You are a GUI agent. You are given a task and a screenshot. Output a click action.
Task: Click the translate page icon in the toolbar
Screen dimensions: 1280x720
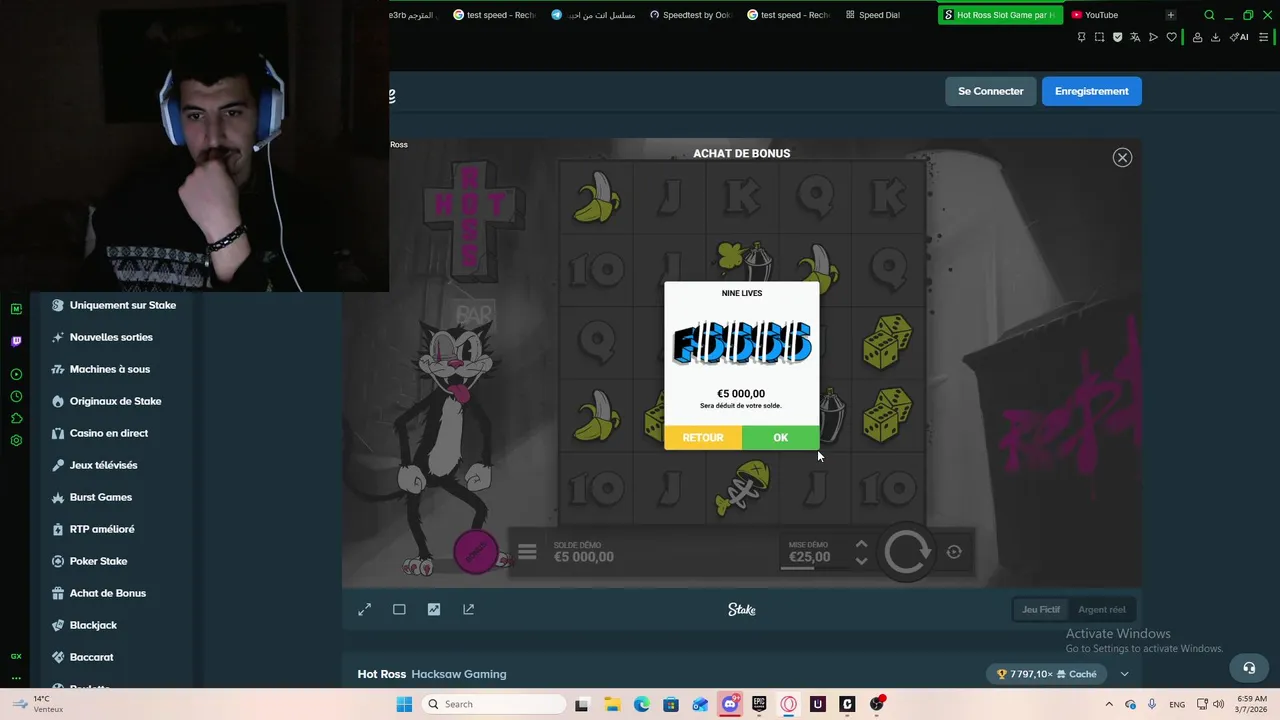pyautogui.click(x=1135, y=37)
